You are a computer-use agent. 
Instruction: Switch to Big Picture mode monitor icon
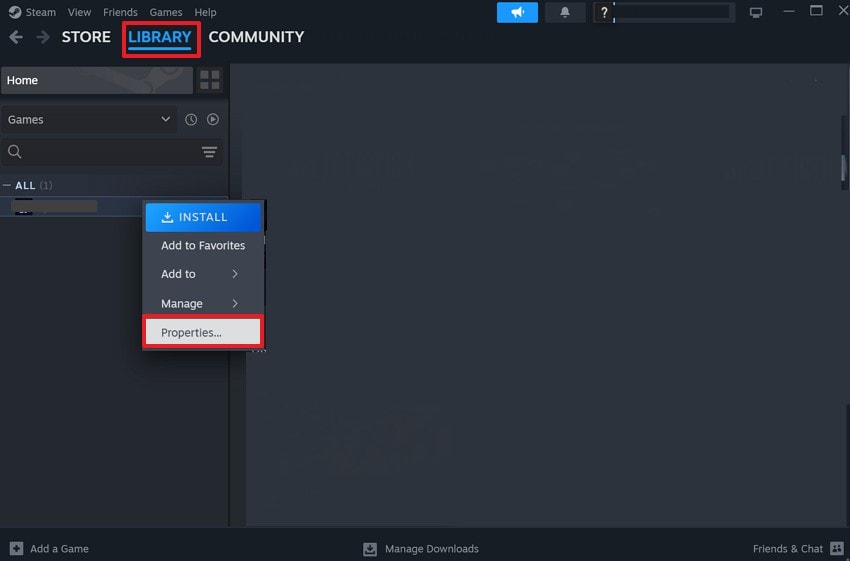[756, 12]
